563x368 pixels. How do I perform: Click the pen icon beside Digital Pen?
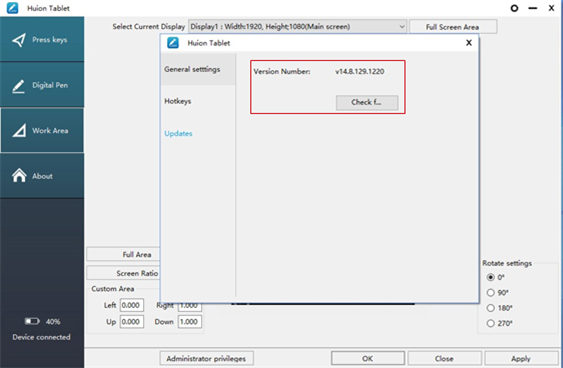(18, 86)
